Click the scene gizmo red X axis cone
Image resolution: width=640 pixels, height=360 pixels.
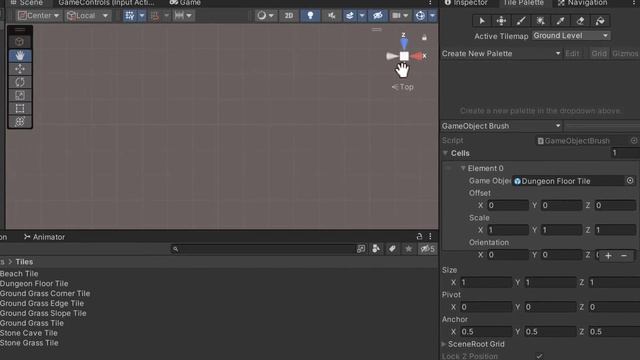click(417, 56)
